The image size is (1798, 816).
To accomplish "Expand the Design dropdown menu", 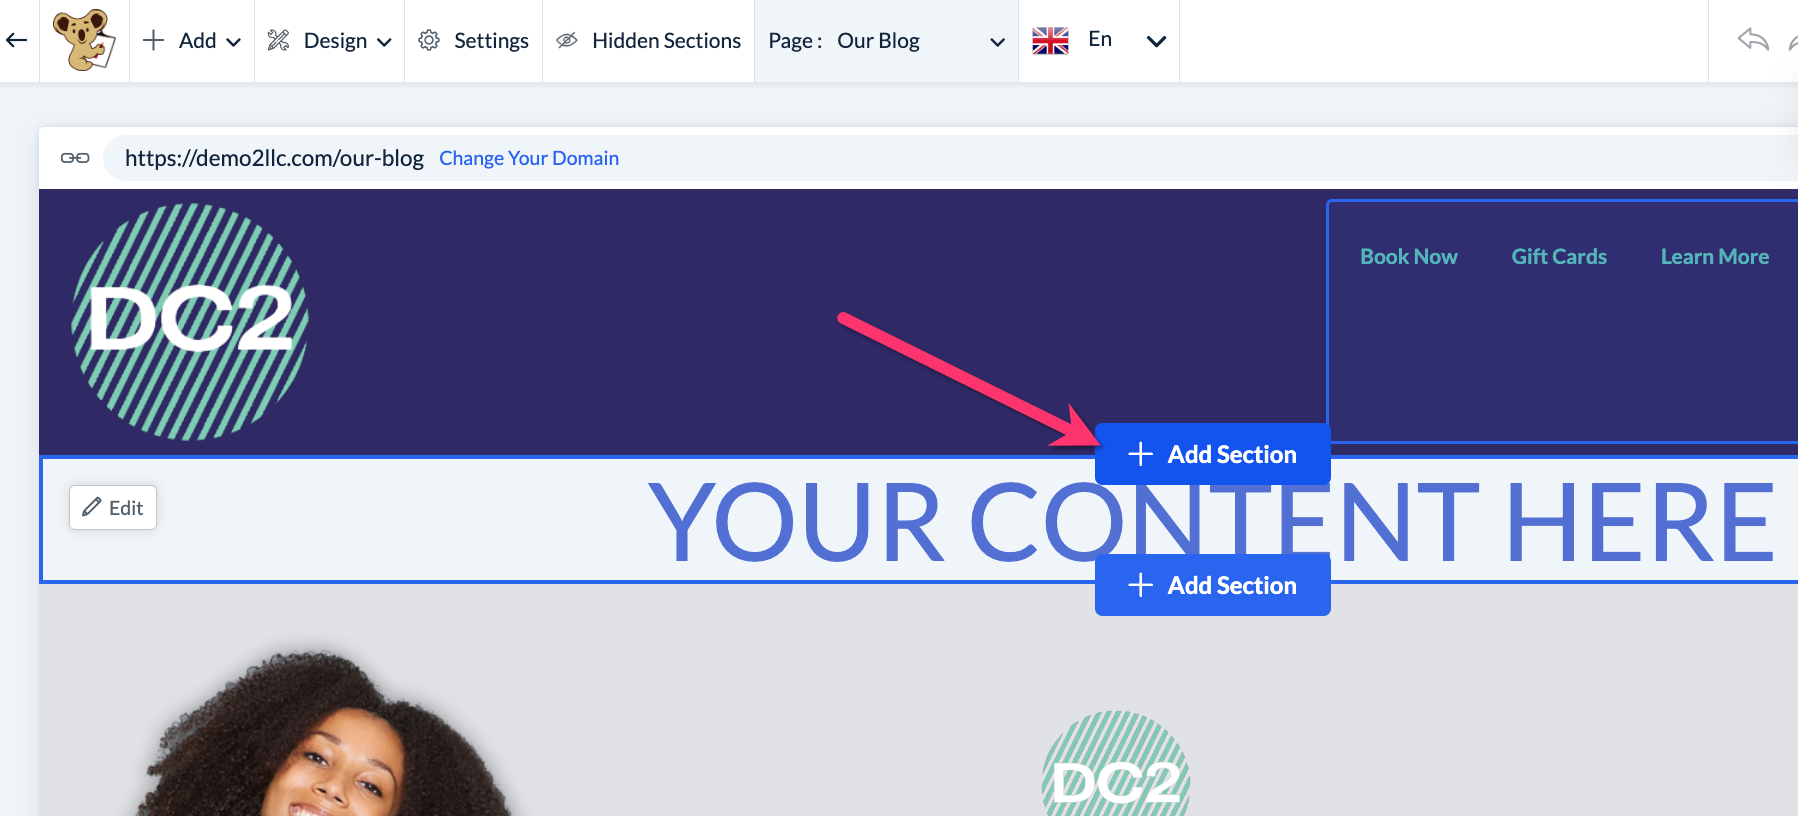I will coord(329,41).
